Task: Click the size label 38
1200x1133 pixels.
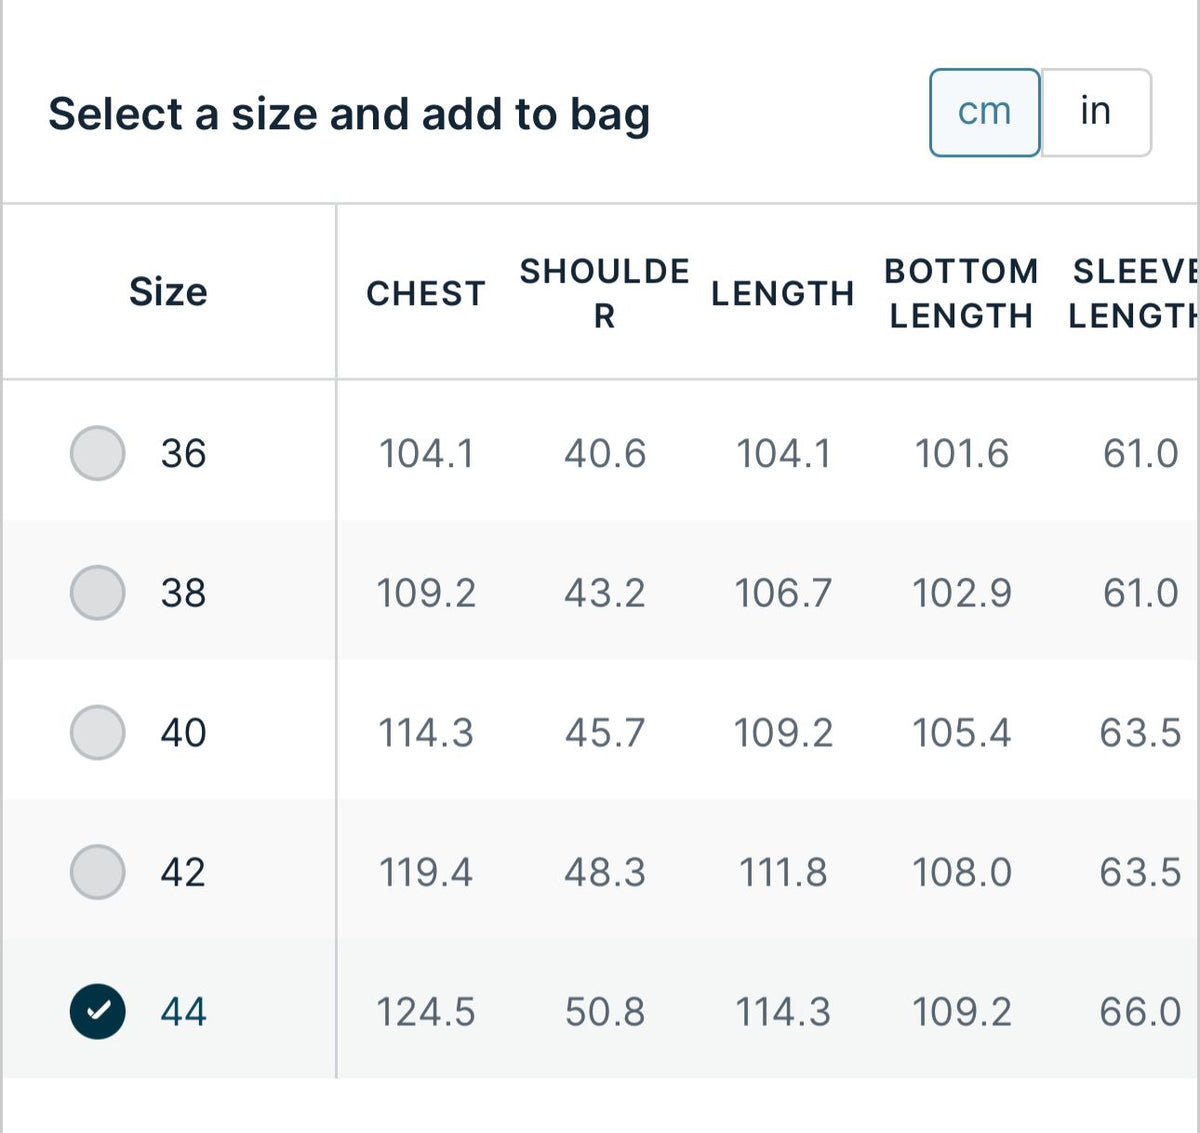Action: (x=183, y=592)
